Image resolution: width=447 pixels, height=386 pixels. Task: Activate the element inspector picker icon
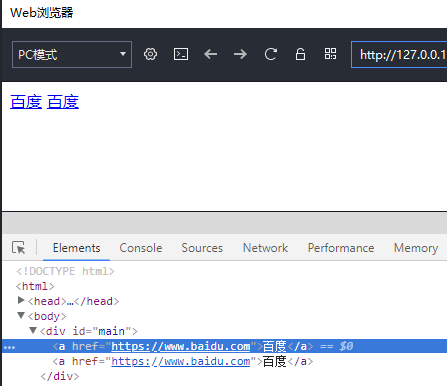[19, 248]
